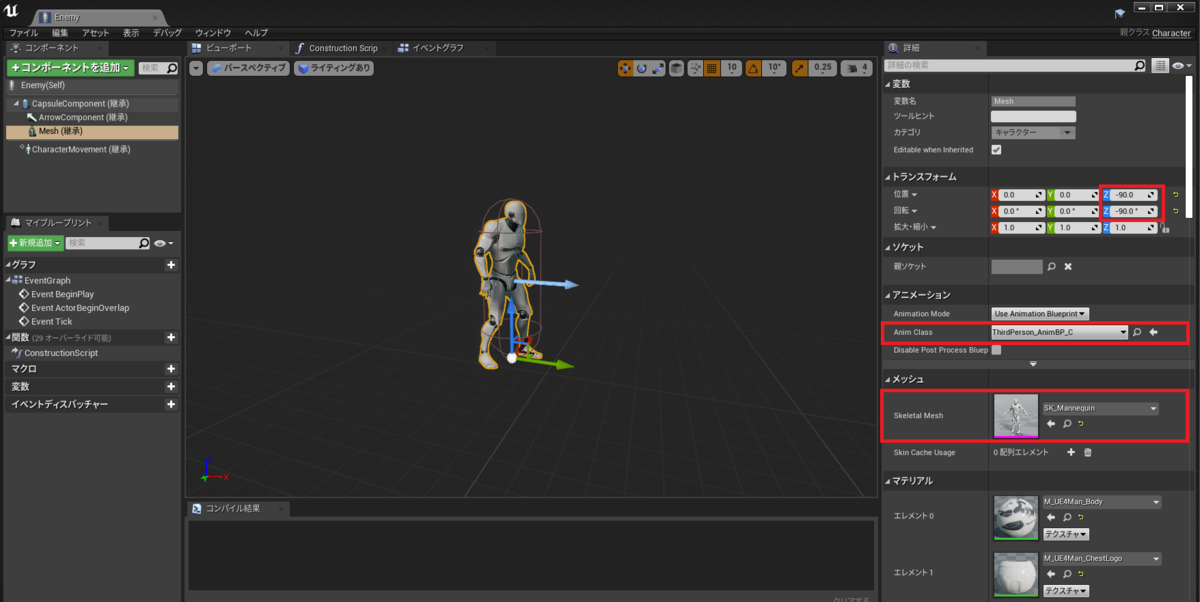Screen dimensions: 1200x602
Task: Clear parent socket with X icon
Action: point(1068,267)
